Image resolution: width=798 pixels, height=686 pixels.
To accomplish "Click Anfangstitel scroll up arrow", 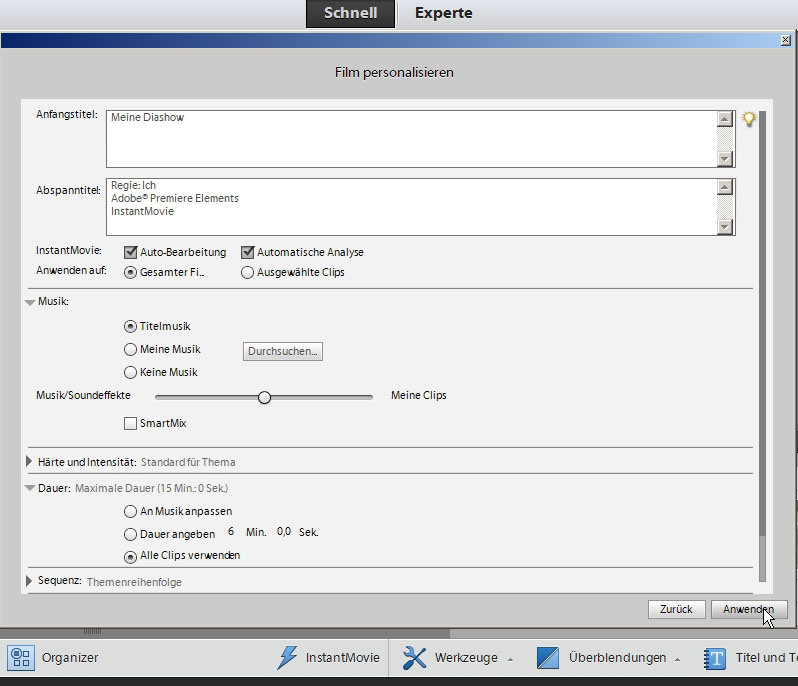I will (x=725, y=119).
